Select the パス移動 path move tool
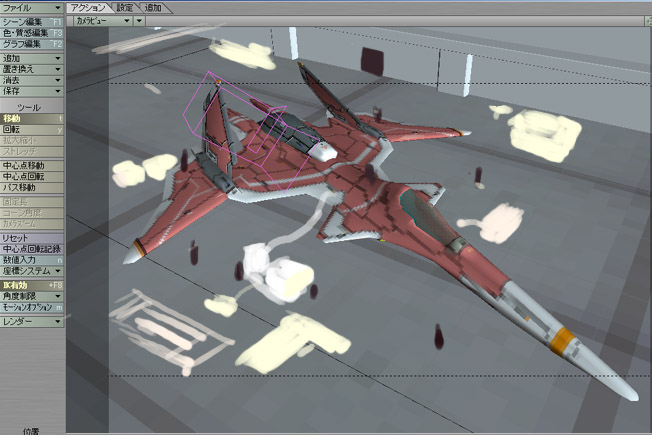This screenshot has width=652, height=435. [32, 187]
